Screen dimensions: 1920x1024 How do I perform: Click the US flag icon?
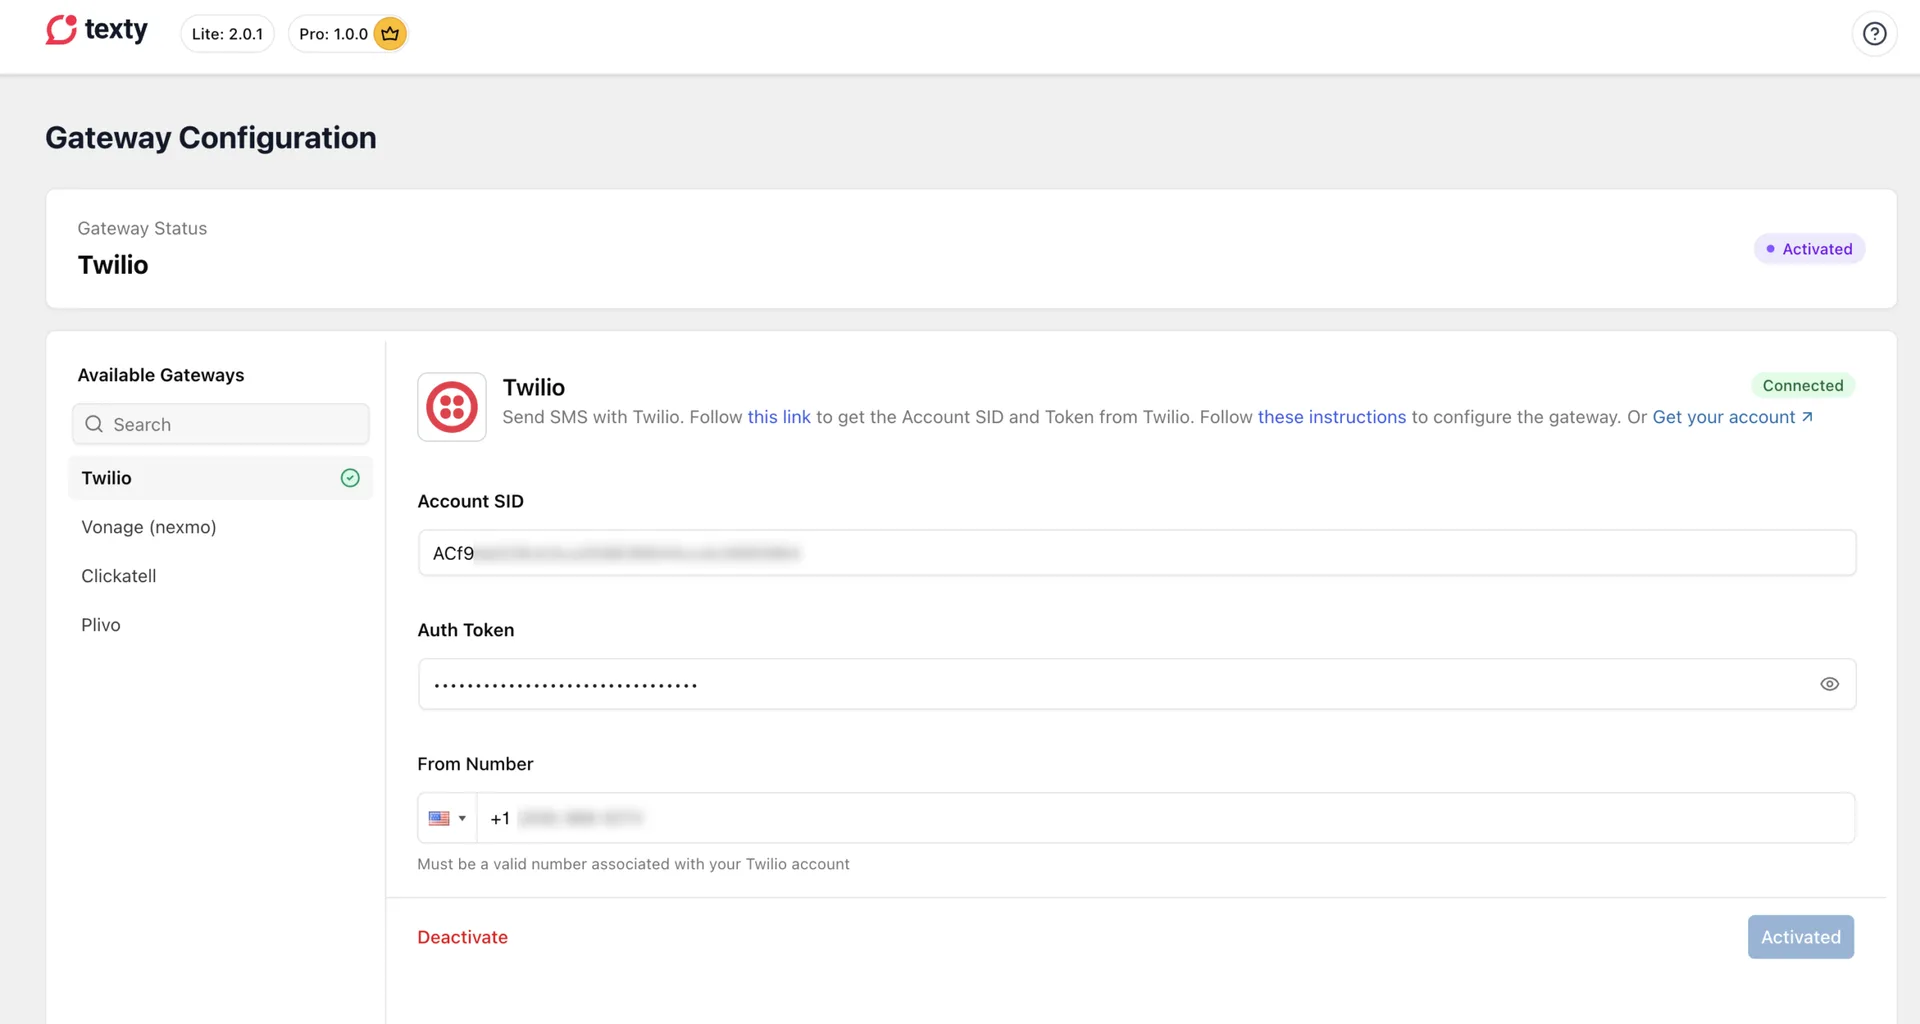(x=439, y=818)
